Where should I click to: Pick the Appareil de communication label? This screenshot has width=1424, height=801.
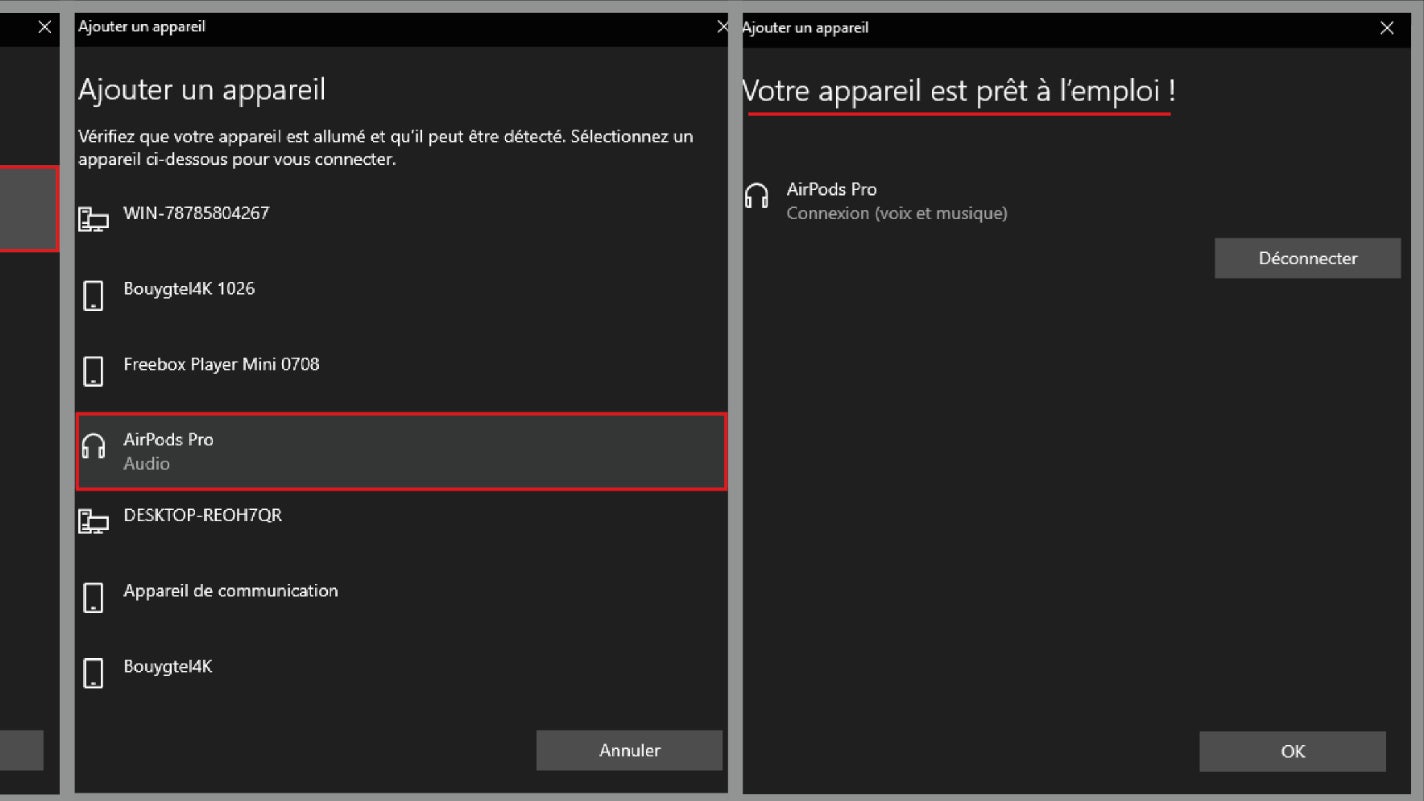230,591
